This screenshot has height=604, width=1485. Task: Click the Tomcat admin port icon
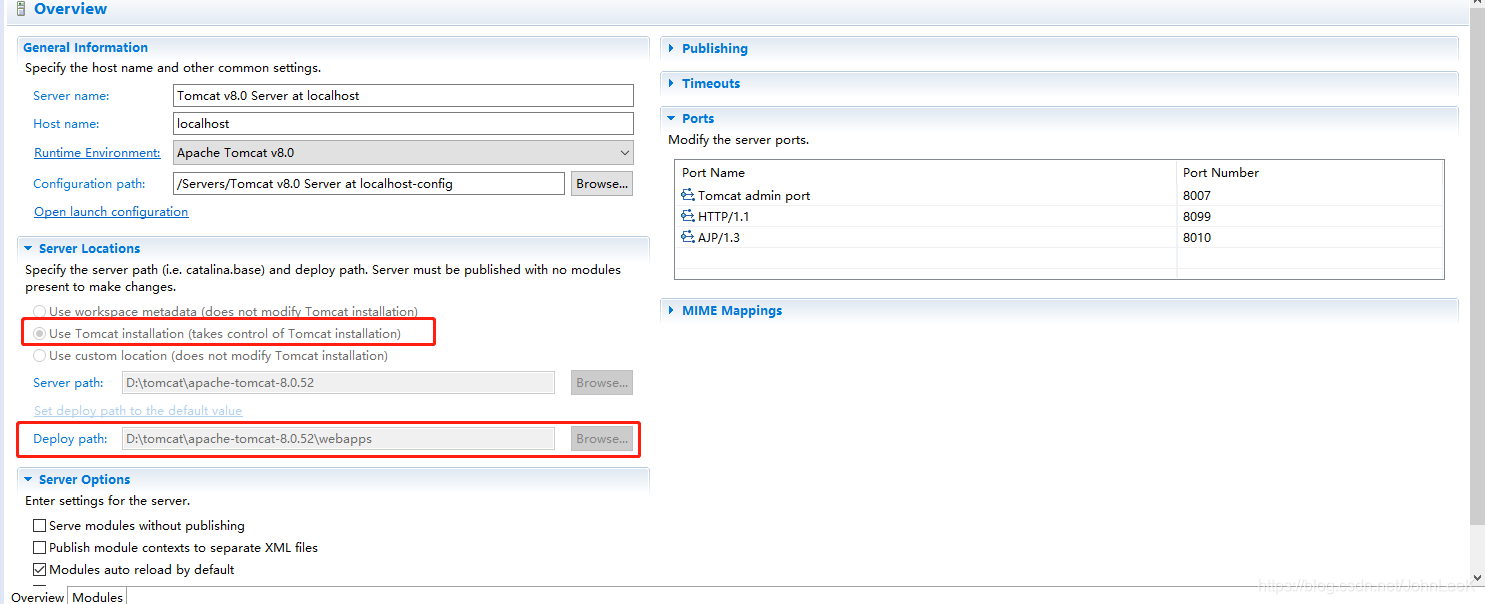tap(687, 195)
